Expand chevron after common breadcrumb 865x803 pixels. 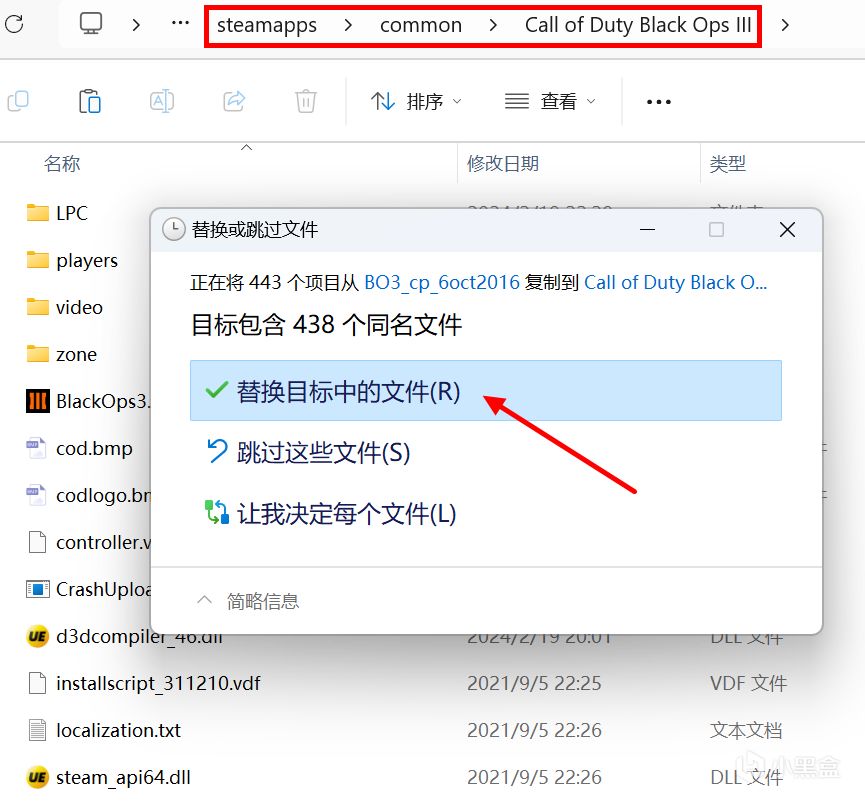click(x=493, y=25)
